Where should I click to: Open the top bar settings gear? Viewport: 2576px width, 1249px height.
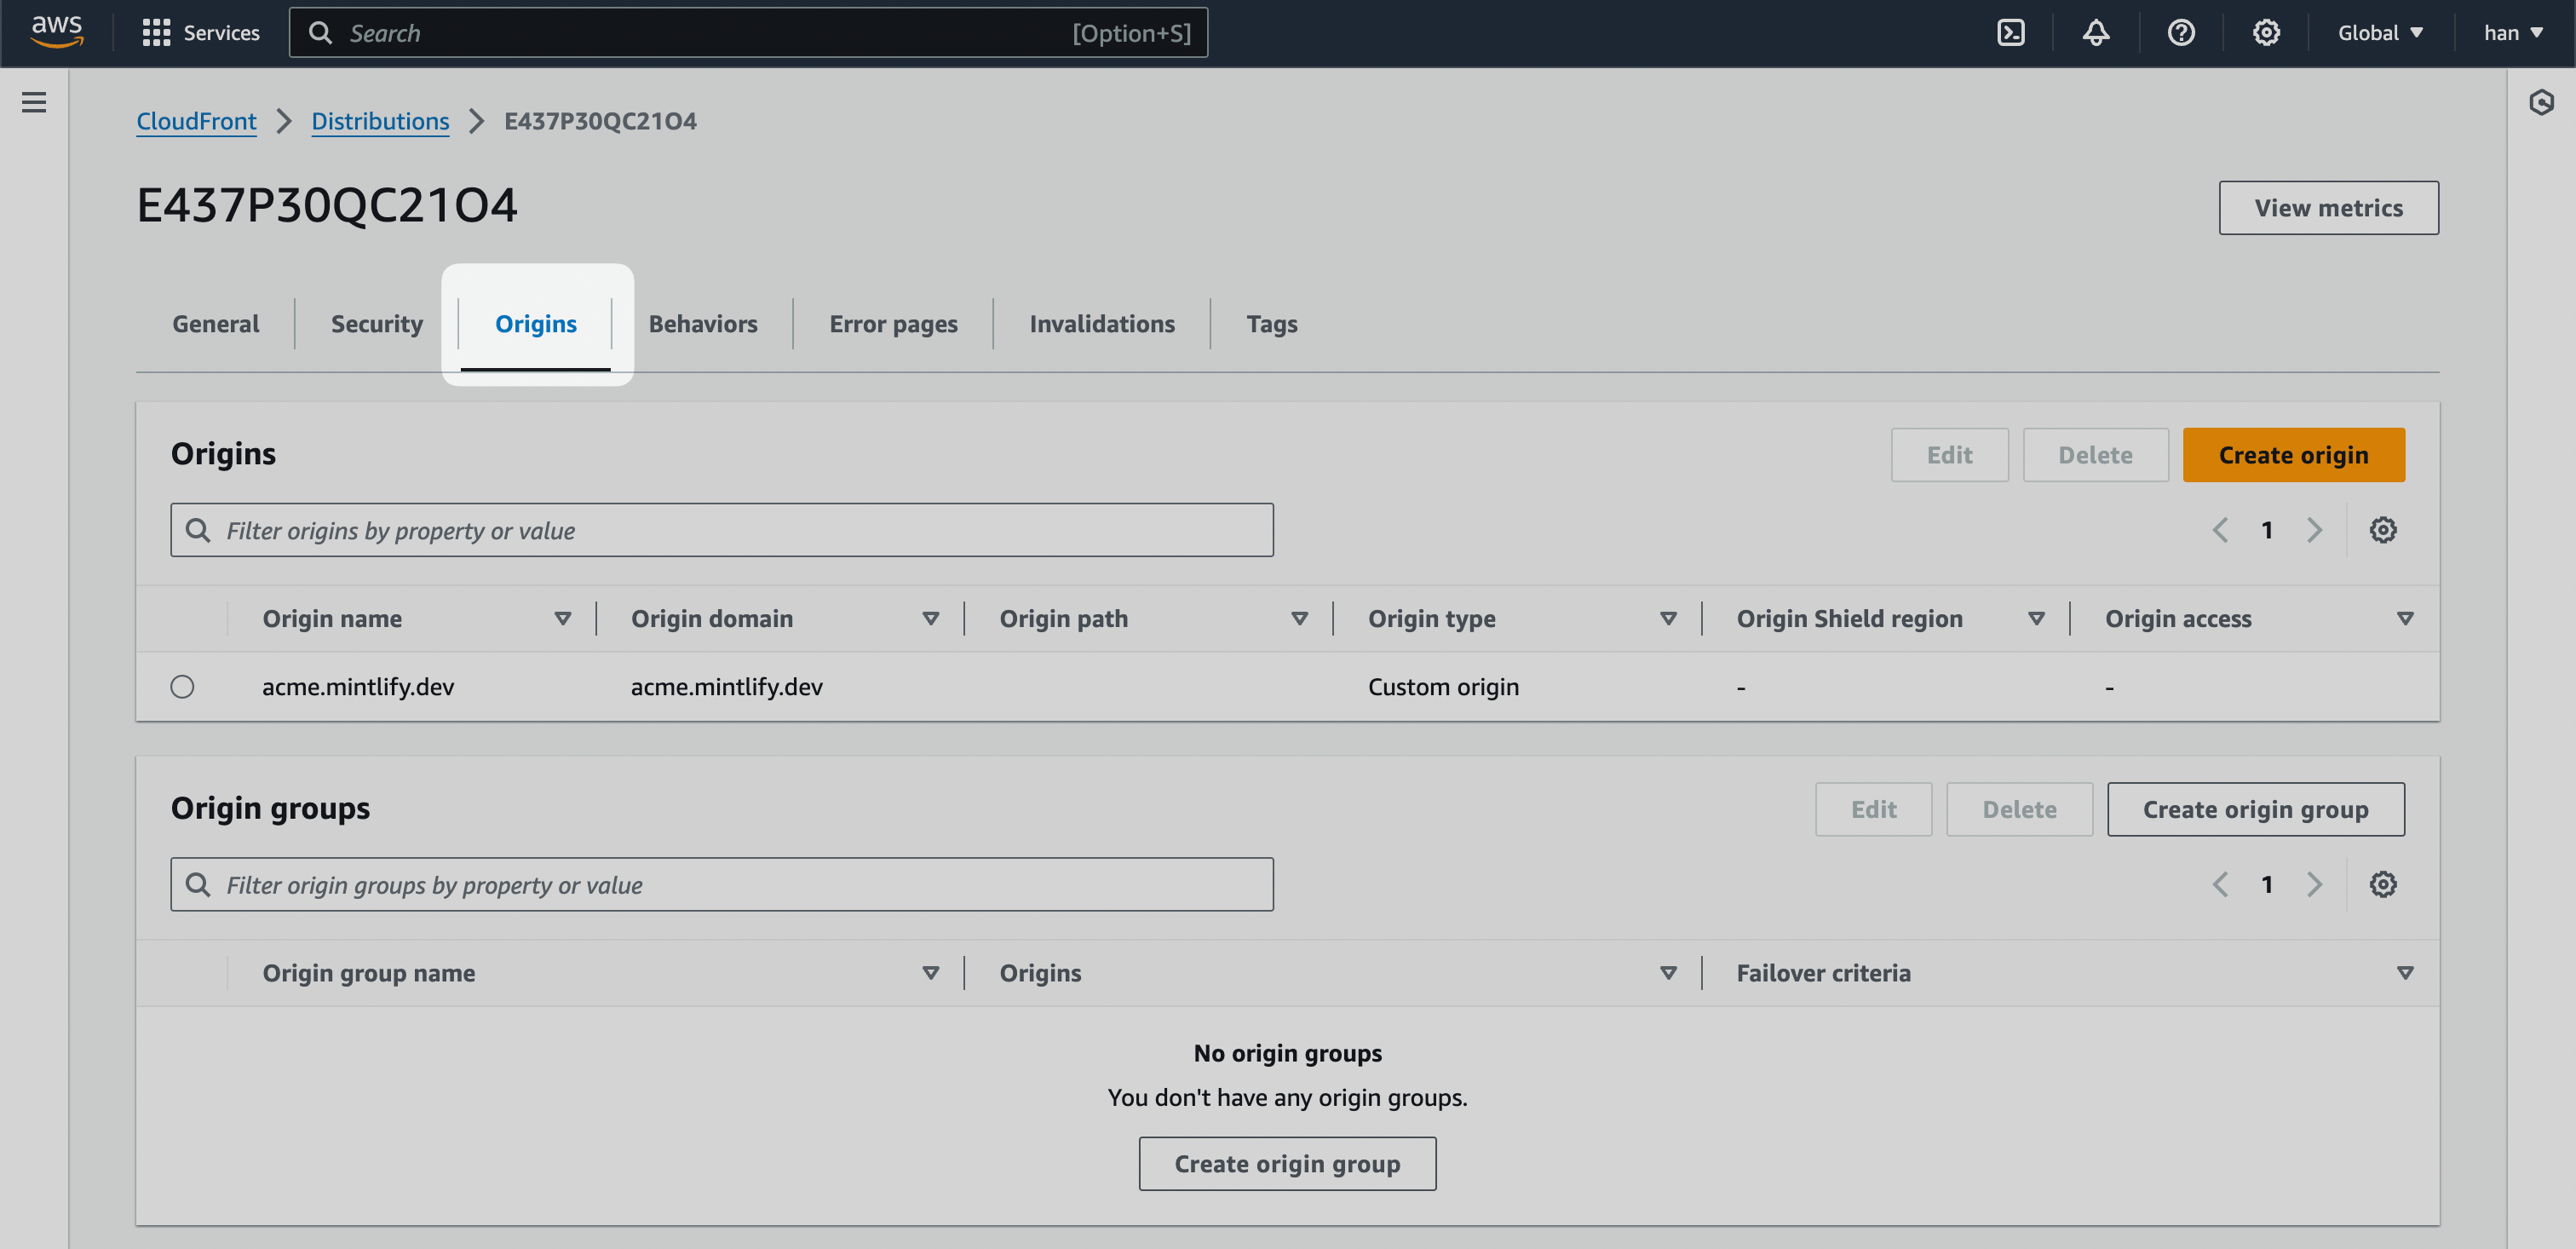pyautogui.click(x=2266, y=33)
